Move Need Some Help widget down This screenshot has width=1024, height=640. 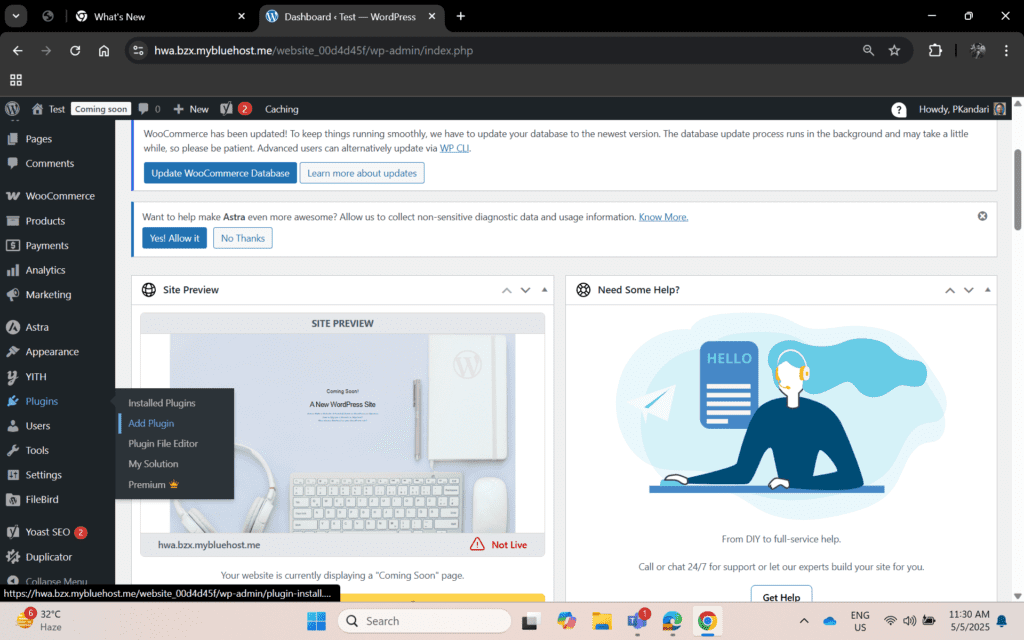[968, 290]
